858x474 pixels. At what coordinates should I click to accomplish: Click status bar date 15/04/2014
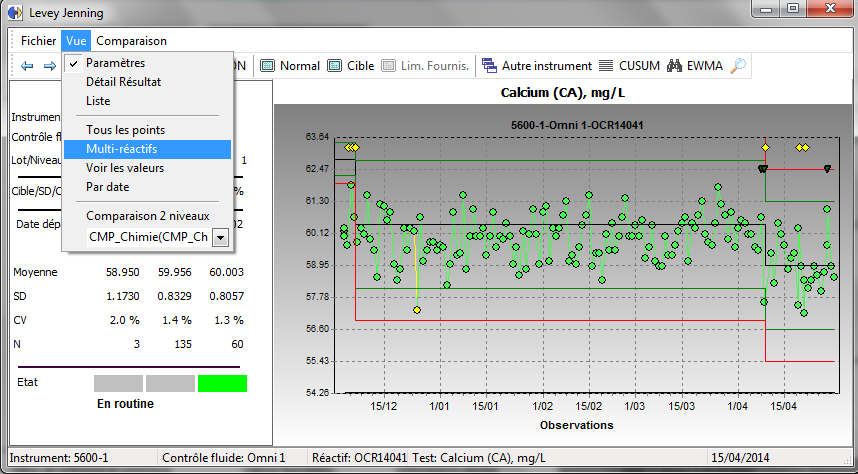(740, 458)
